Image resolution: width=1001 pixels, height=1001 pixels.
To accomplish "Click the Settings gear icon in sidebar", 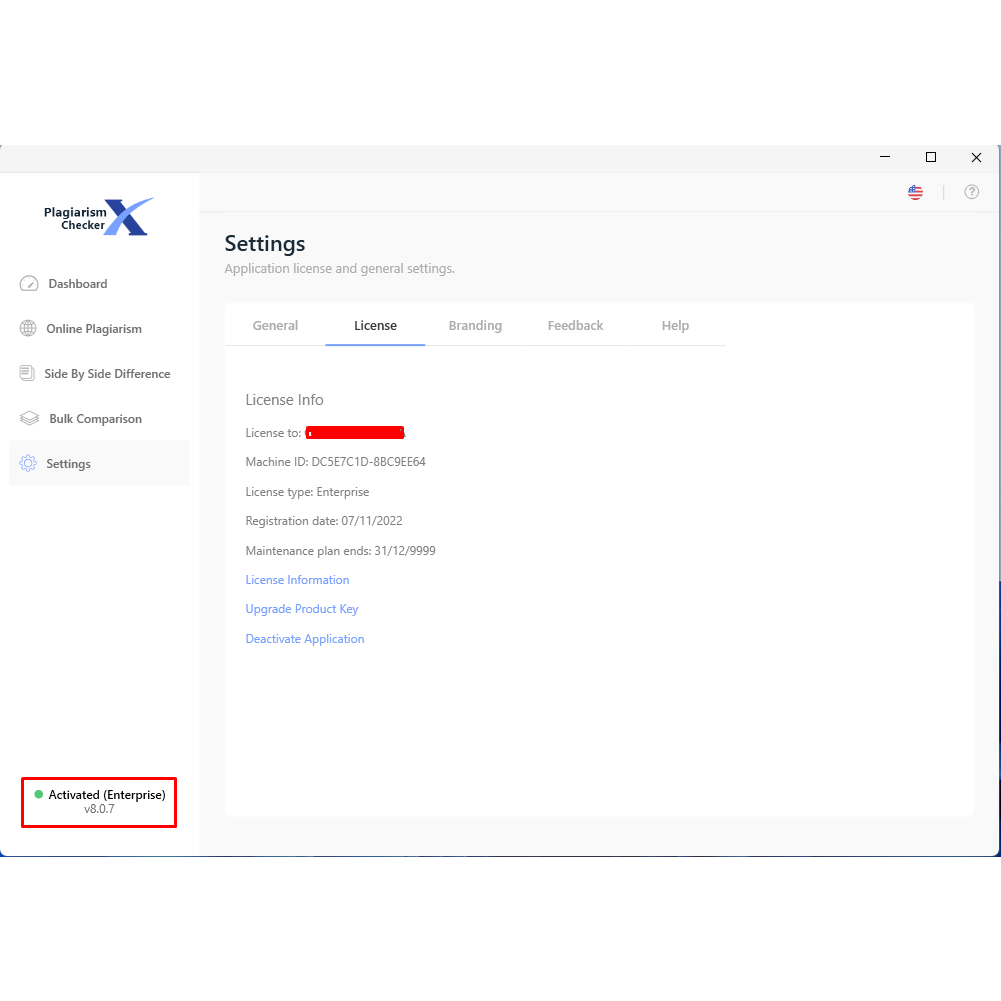I will click(28, 464).
